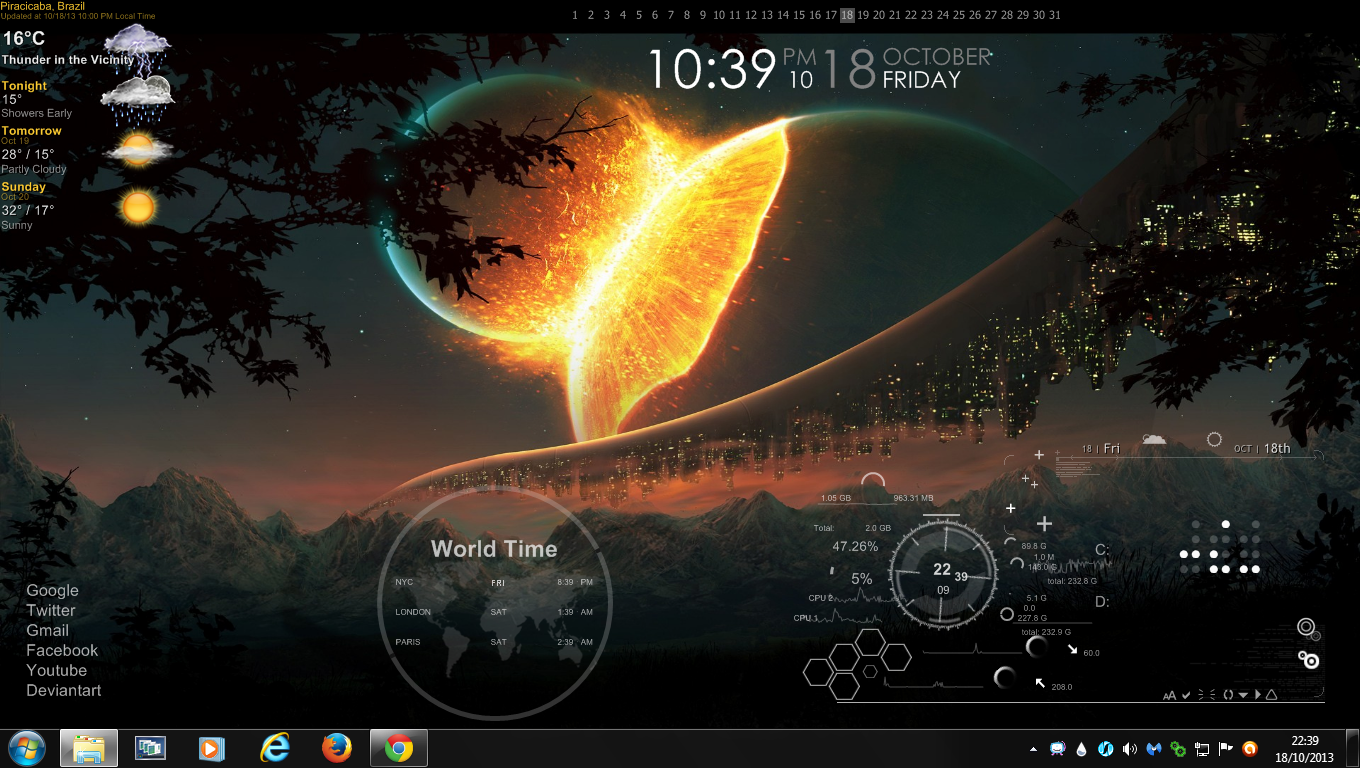Image resolution: width=1360 pixels, height=768 pixels.
Task: Click the LONDON row in World Time
Action: point(494,612)
